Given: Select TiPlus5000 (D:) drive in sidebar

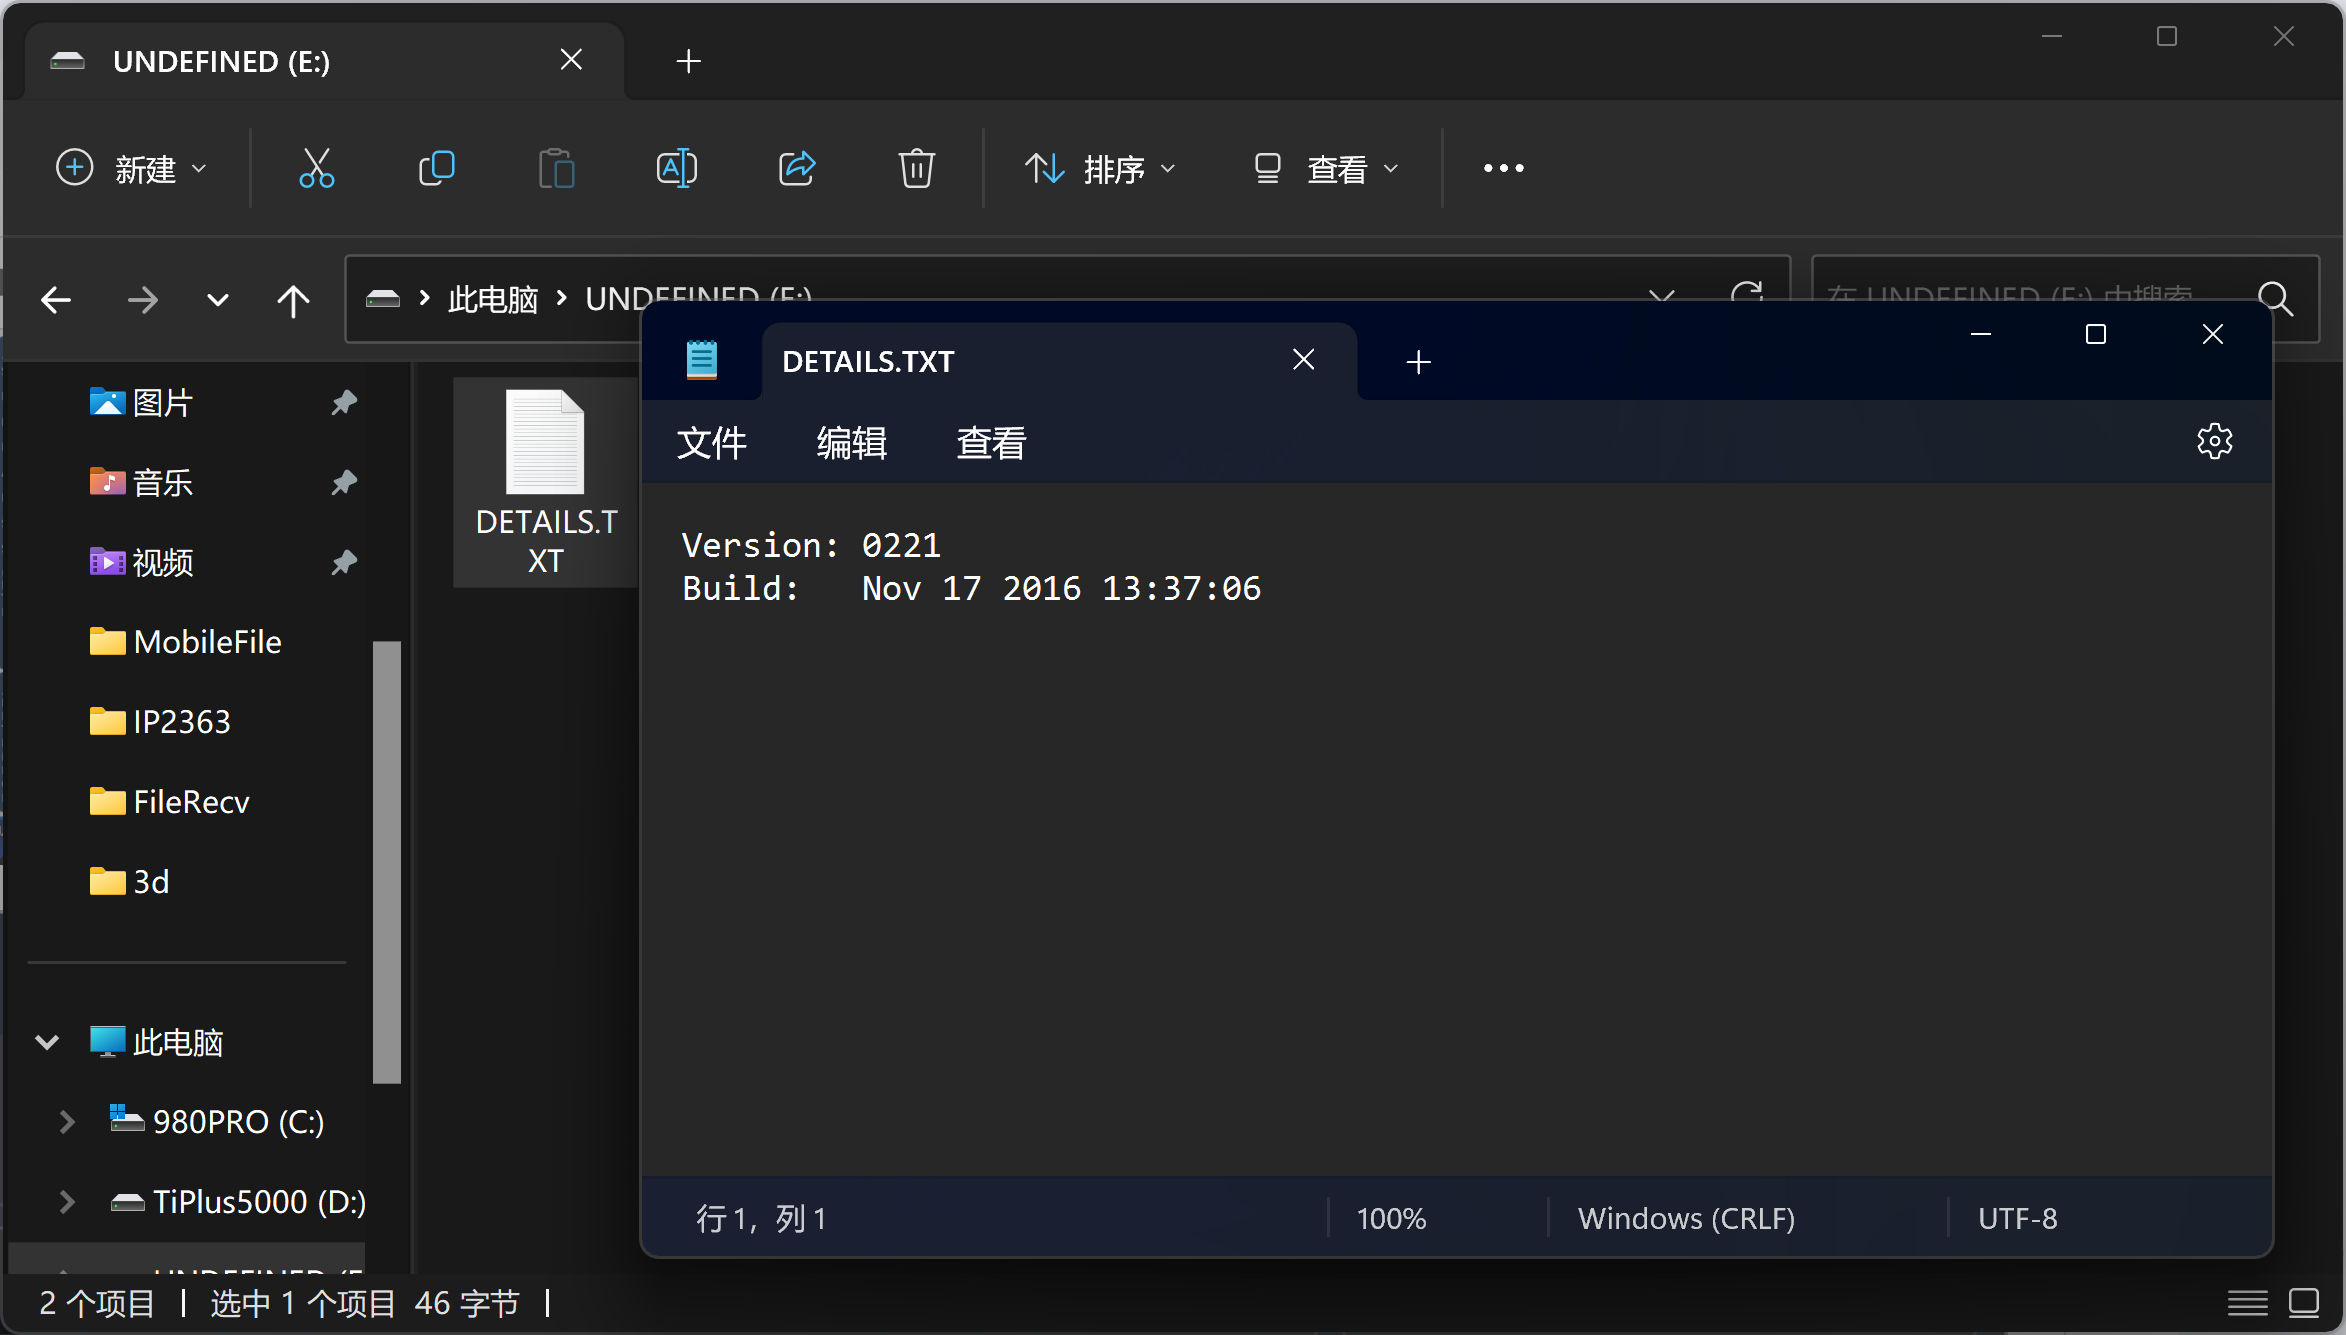Looking at the screenshot, I should tap(238, 1201).
